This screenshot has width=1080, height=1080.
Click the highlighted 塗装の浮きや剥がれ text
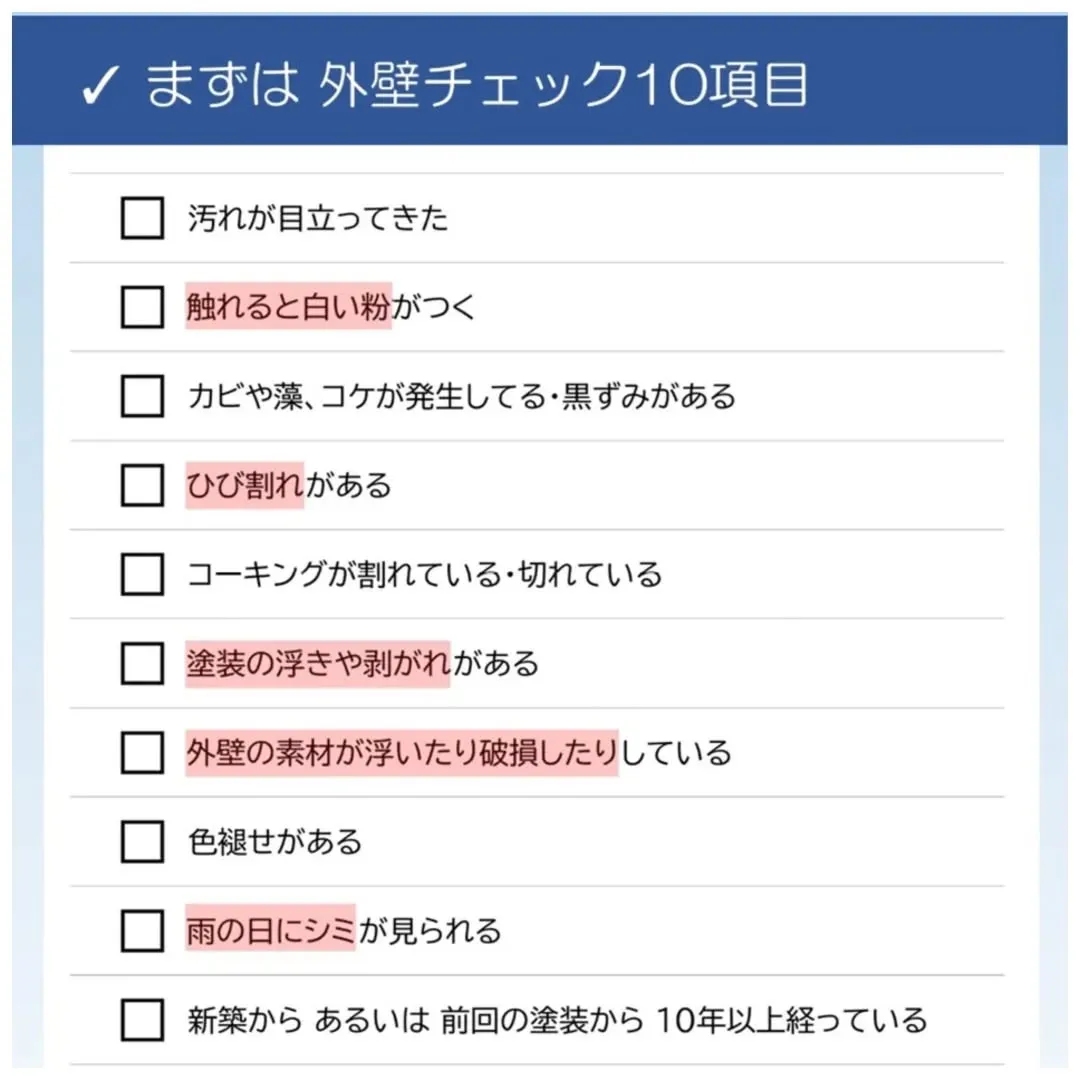pos(317,664)
